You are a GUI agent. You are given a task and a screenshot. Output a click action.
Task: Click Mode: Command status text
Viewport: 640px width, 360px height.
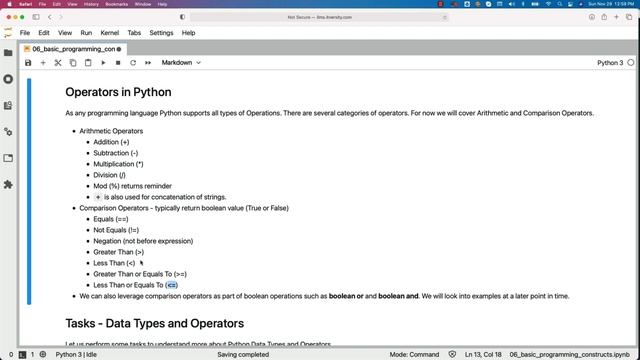pos(414,354)
